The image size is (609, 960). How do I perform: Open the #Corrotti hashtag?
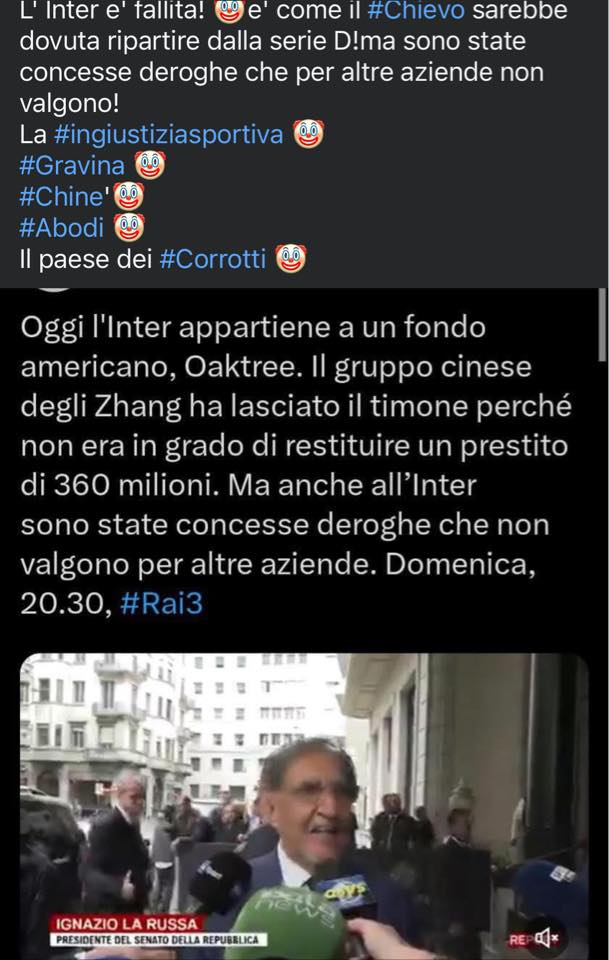tap(213, 259)
